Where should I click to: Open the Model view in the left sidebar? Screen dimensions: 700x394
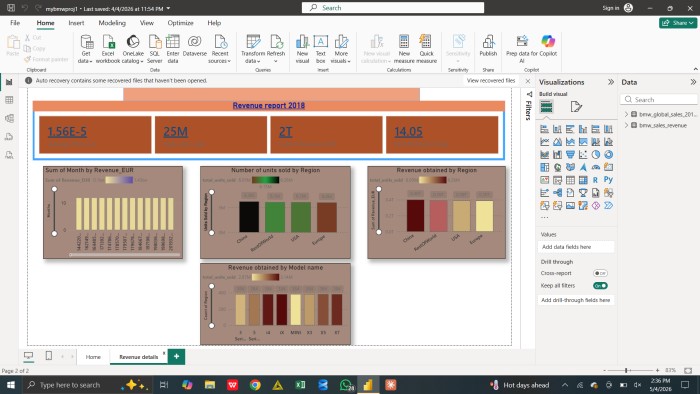(x=9, y=118)
